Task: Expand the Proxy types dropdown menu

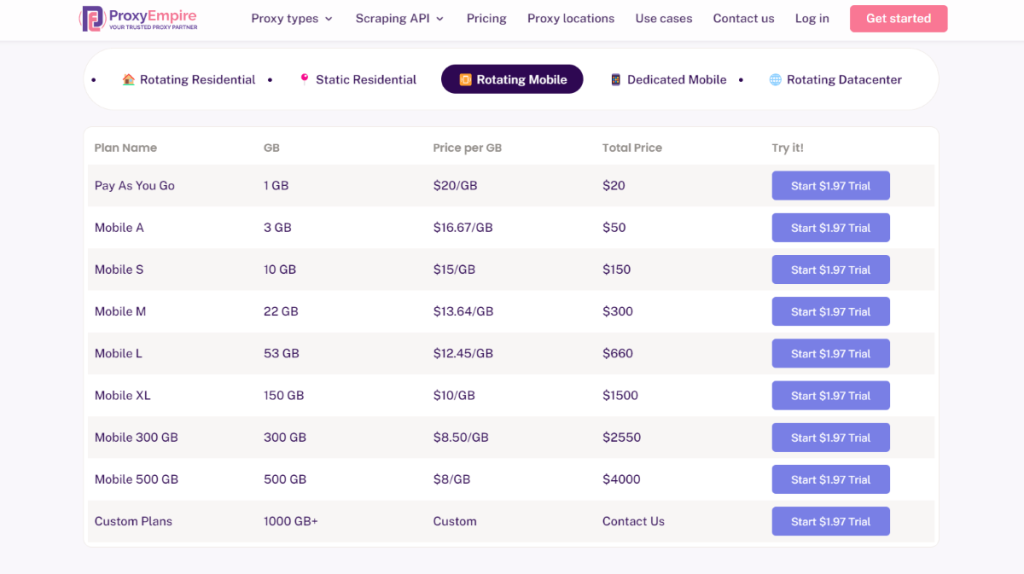Action: tap(292, 19)
